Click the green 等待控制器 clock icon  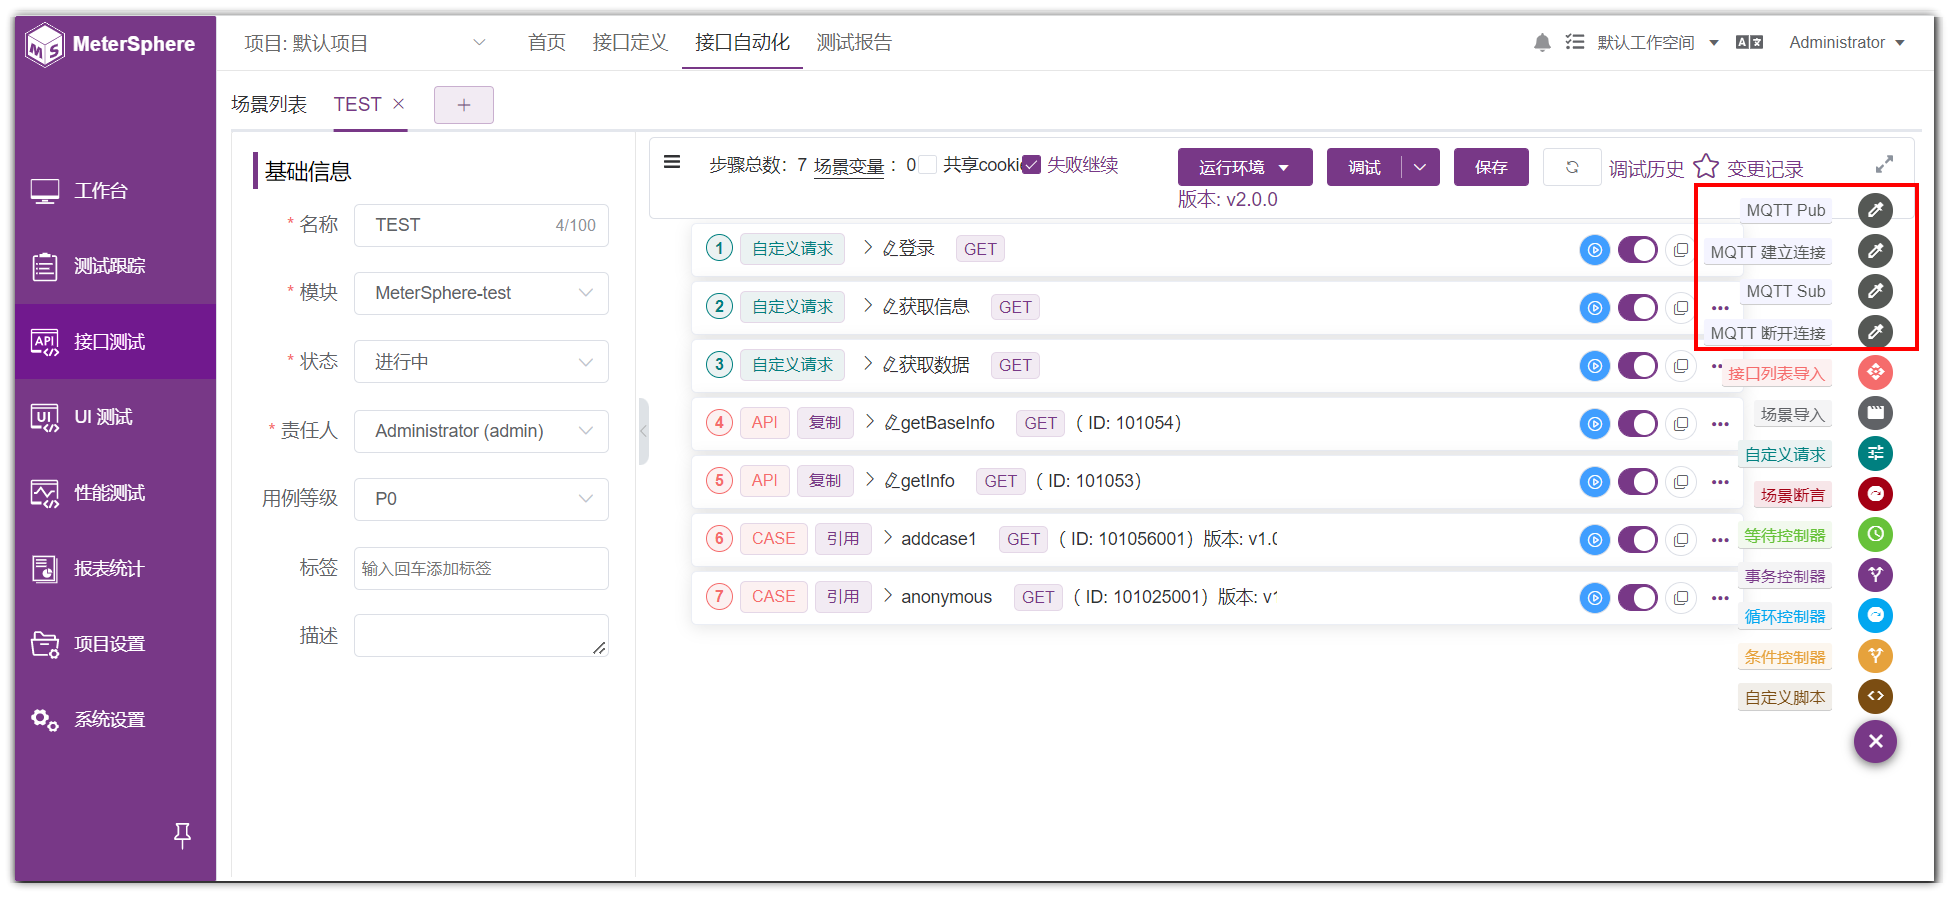(1875, 534)
